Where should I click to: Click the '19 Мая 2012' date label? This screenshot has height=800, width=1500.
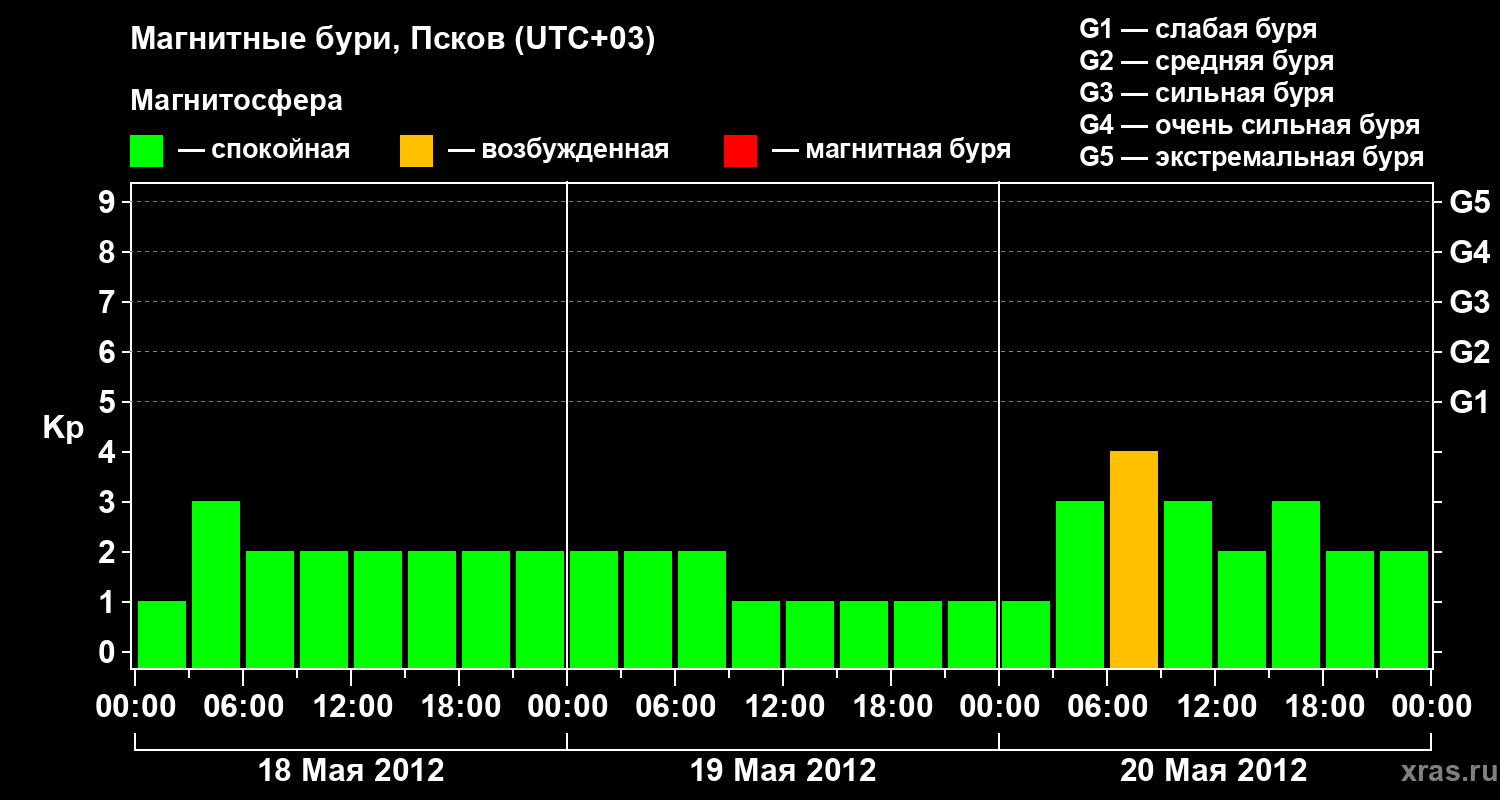pyautogui.click(x=783, y=770)
